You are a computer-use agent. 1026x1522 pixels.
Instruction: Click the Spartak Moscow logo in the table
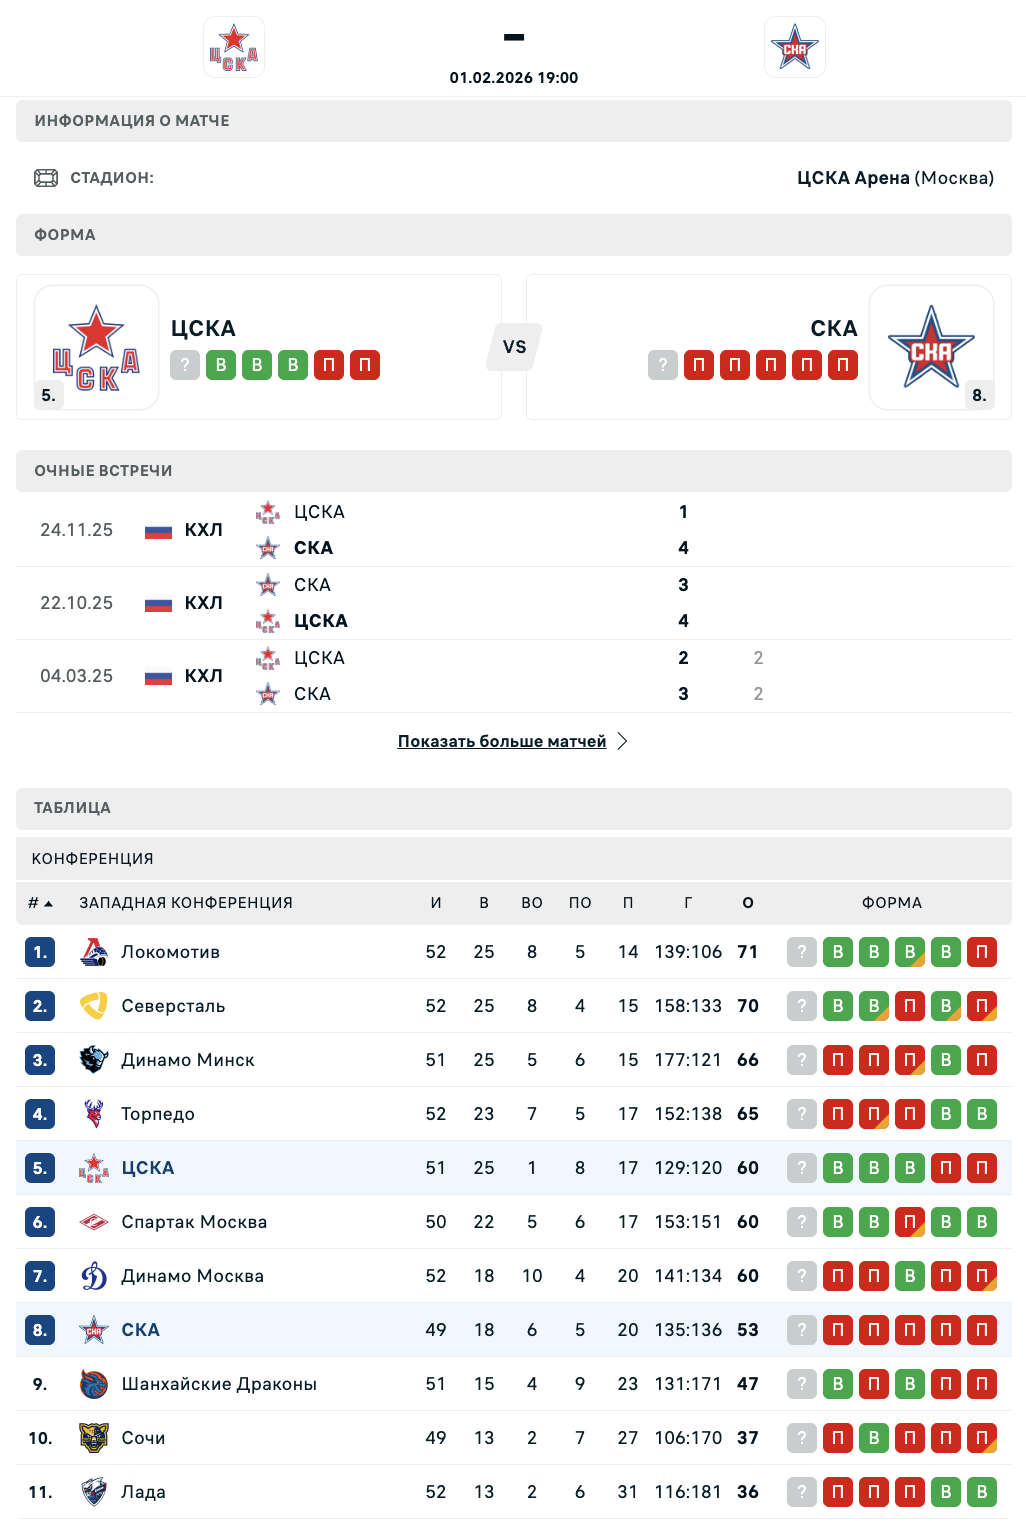(94, 1222)
